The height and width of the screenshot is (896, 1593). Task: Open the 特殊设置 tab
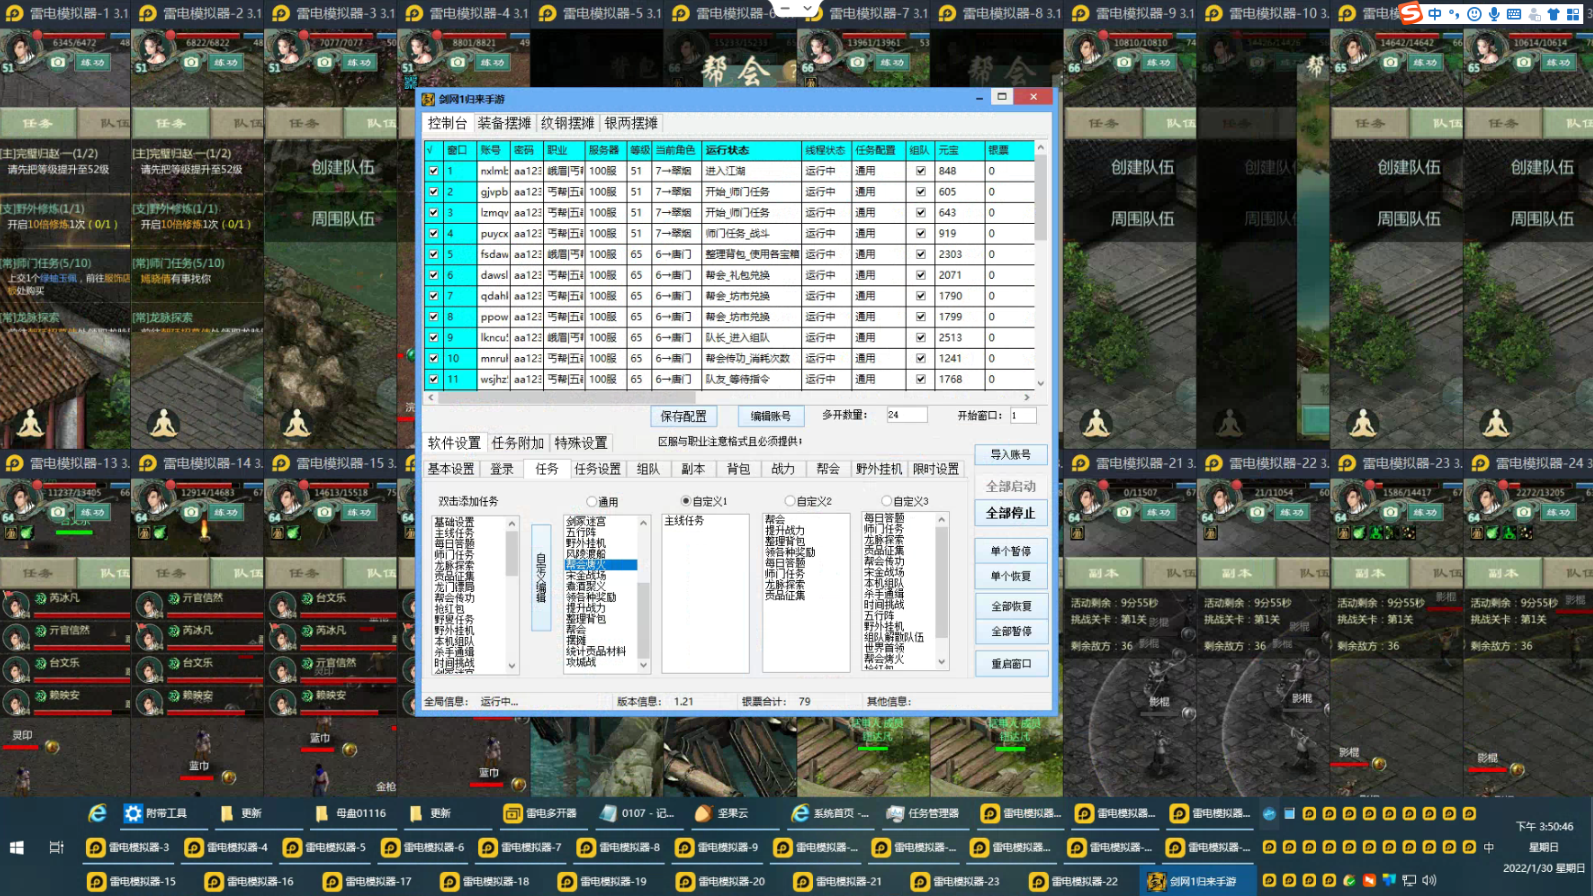click(x=581, y=443)
